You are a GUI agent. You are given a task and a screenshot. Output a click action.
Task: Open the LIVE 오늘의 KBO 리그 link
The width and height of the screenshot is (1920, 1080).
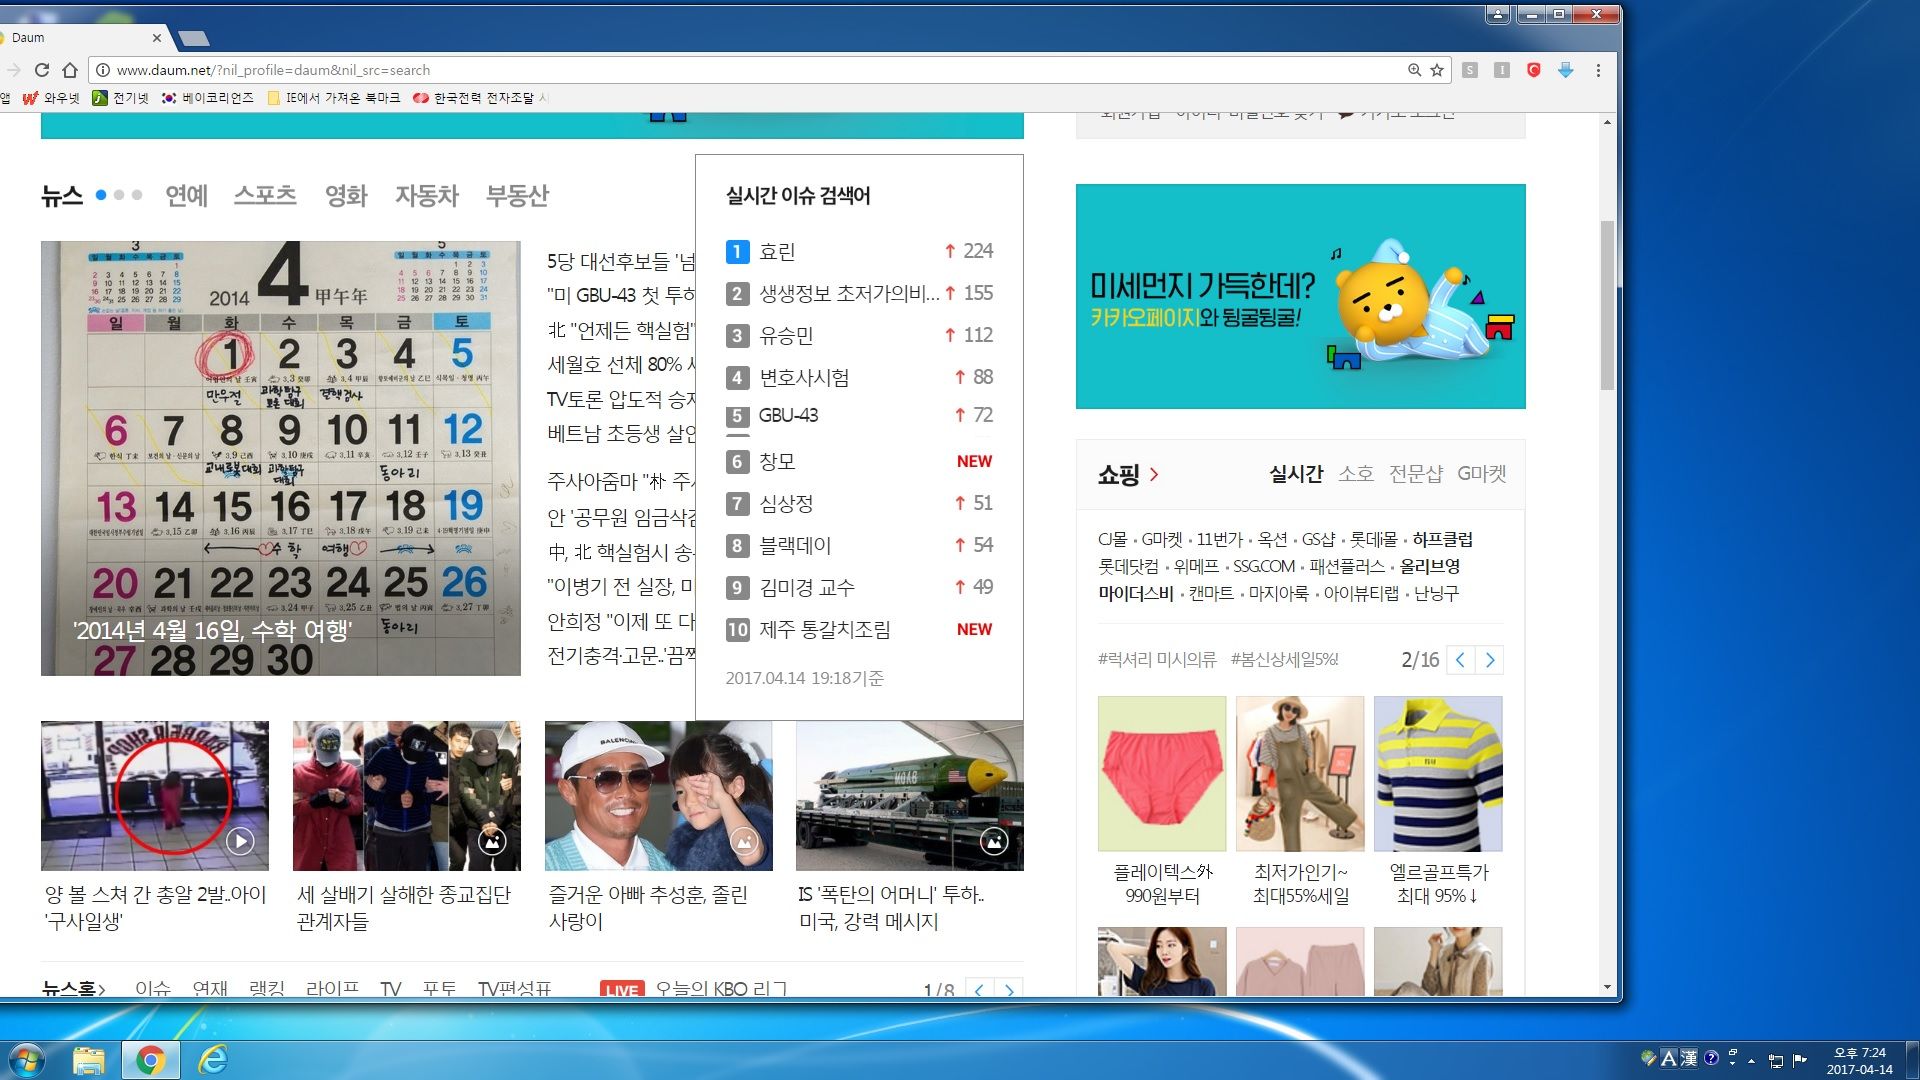point(694,989)
